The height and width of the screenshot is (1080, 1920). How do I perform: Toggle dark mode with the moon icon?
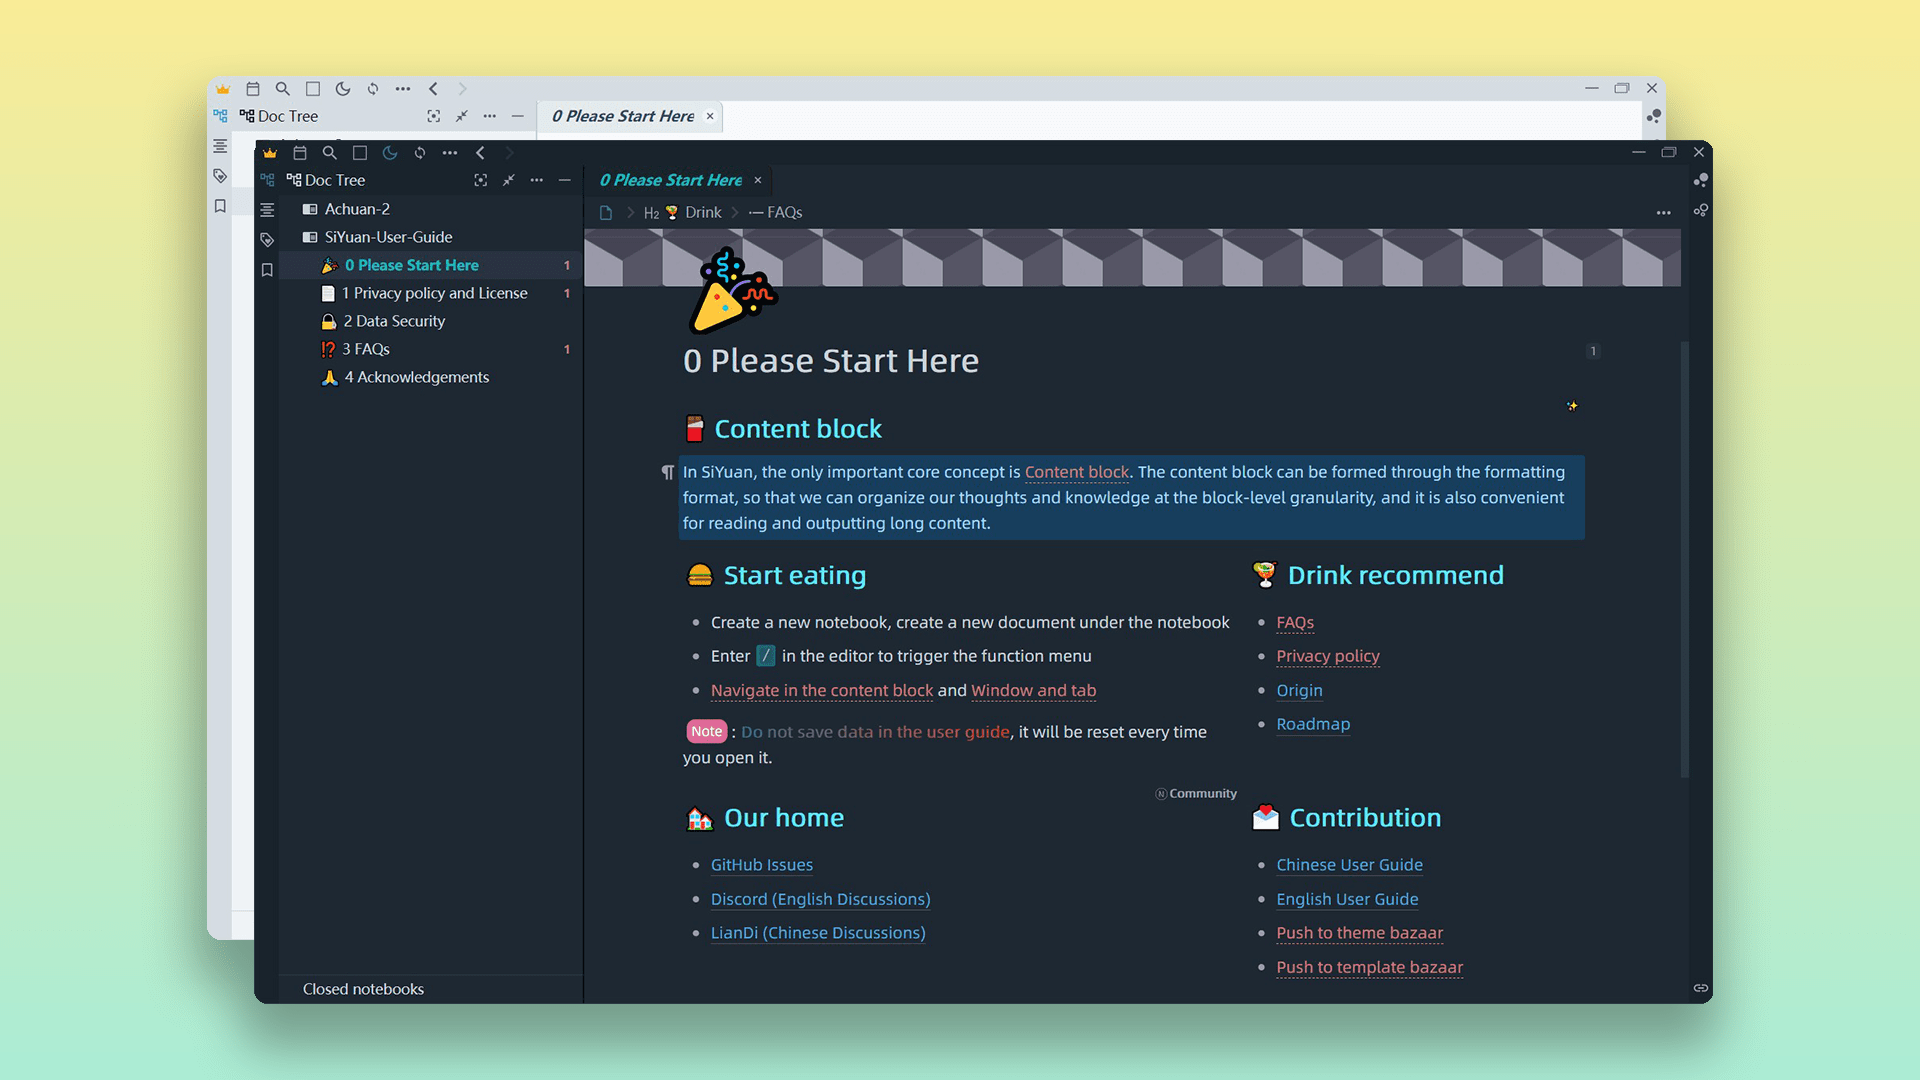point(390,153)
